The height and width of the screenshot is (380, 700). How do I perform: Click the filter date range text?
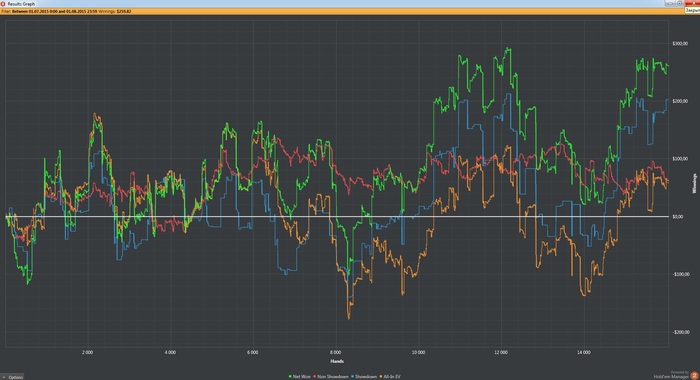pyautogui.click(x=54, y=11)
